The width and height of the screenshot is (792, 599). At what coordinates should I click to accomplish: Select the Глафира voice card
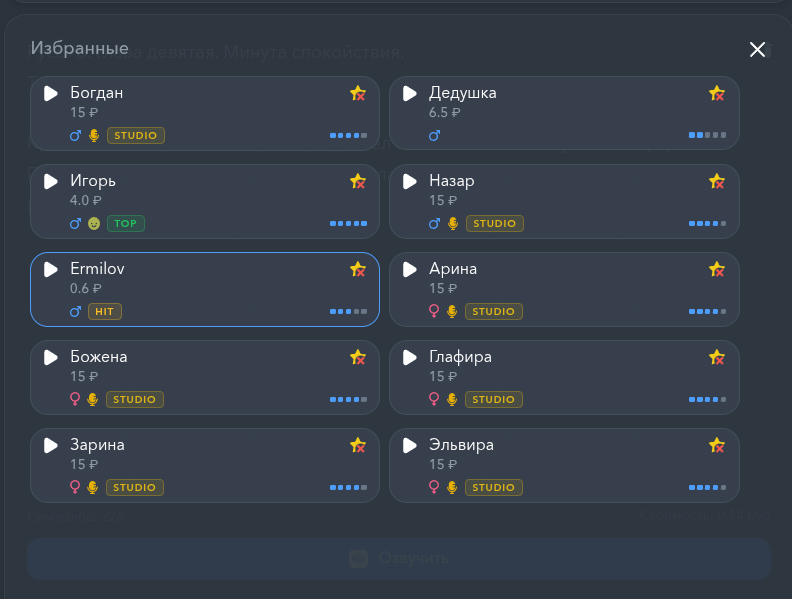tap(564, 377)
